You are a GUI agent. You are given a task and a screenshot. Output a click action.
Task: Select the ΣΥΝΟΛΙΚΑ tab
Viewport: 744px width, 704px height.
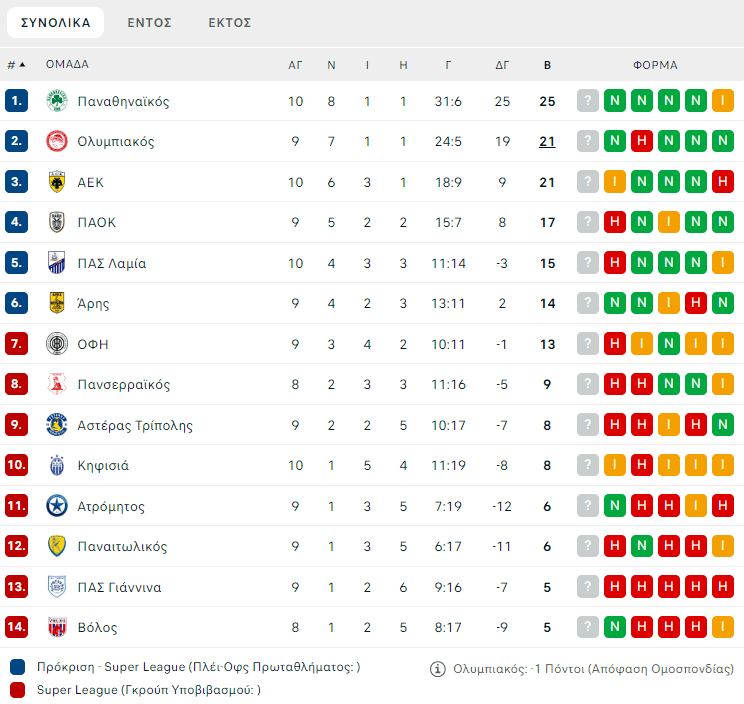(55, 22)
